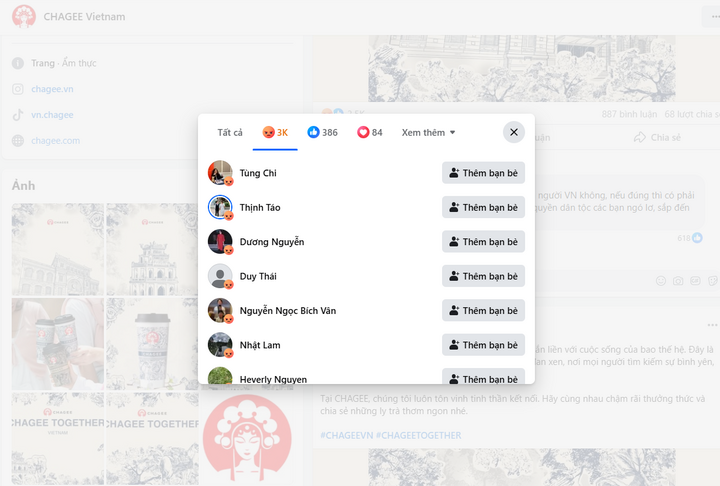Visit the chagee.vn Instagram link
The image size is (720, 486).
[x=52, y=89]
